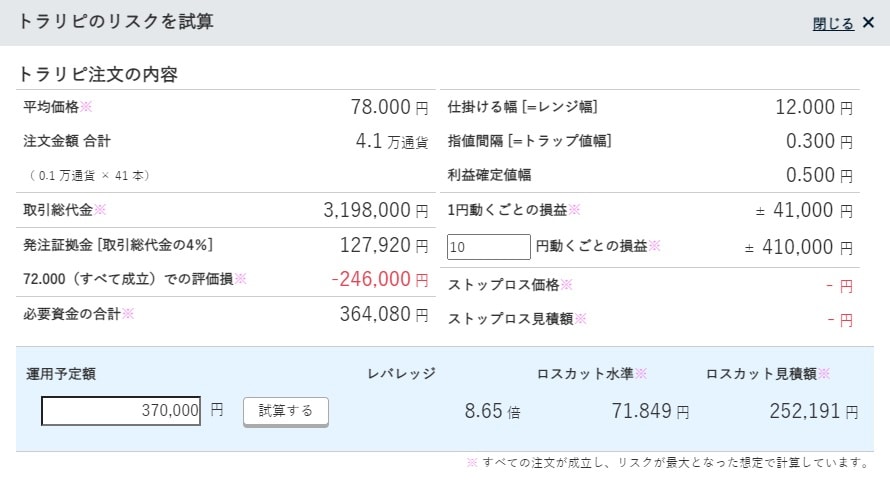The height and width of the screenshot is (485, 890).
Task: Click the footnote asterisk before すべての注文が成立し
Action: pos(472,462)
